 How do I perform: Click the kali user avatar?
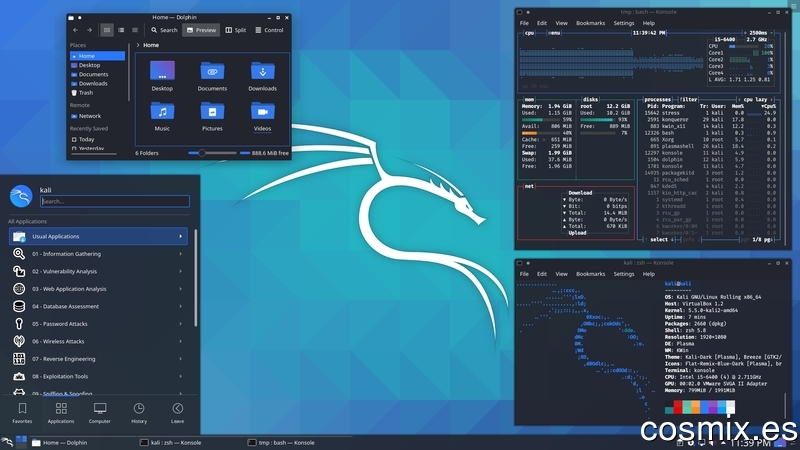point(21,196)
